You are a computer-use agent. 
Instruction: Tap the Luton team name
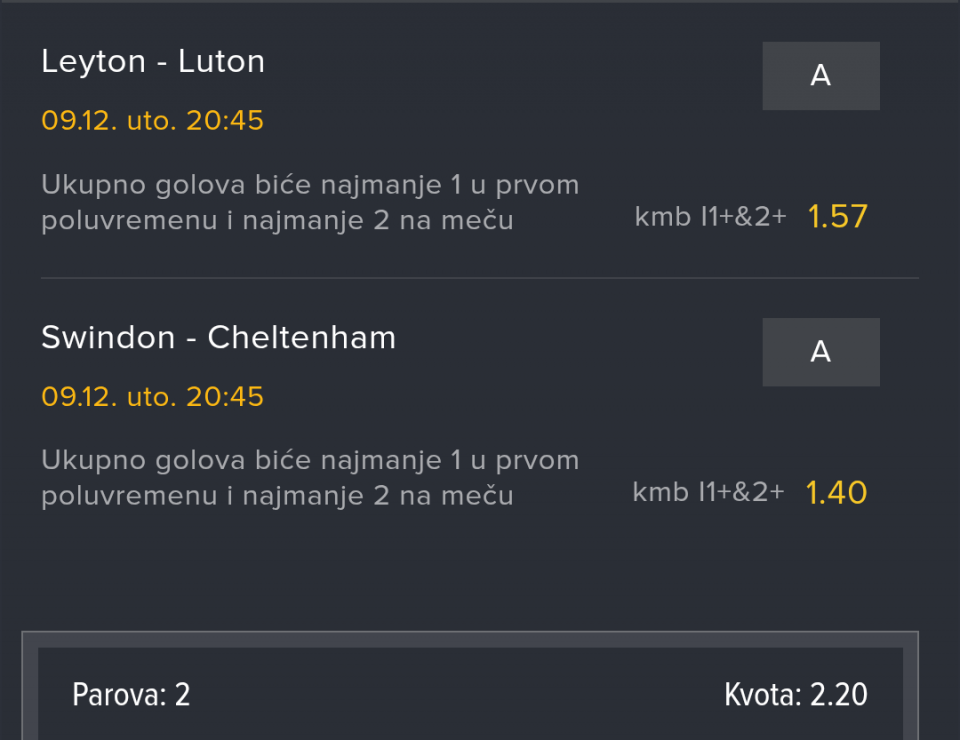[x=221, y=62]
